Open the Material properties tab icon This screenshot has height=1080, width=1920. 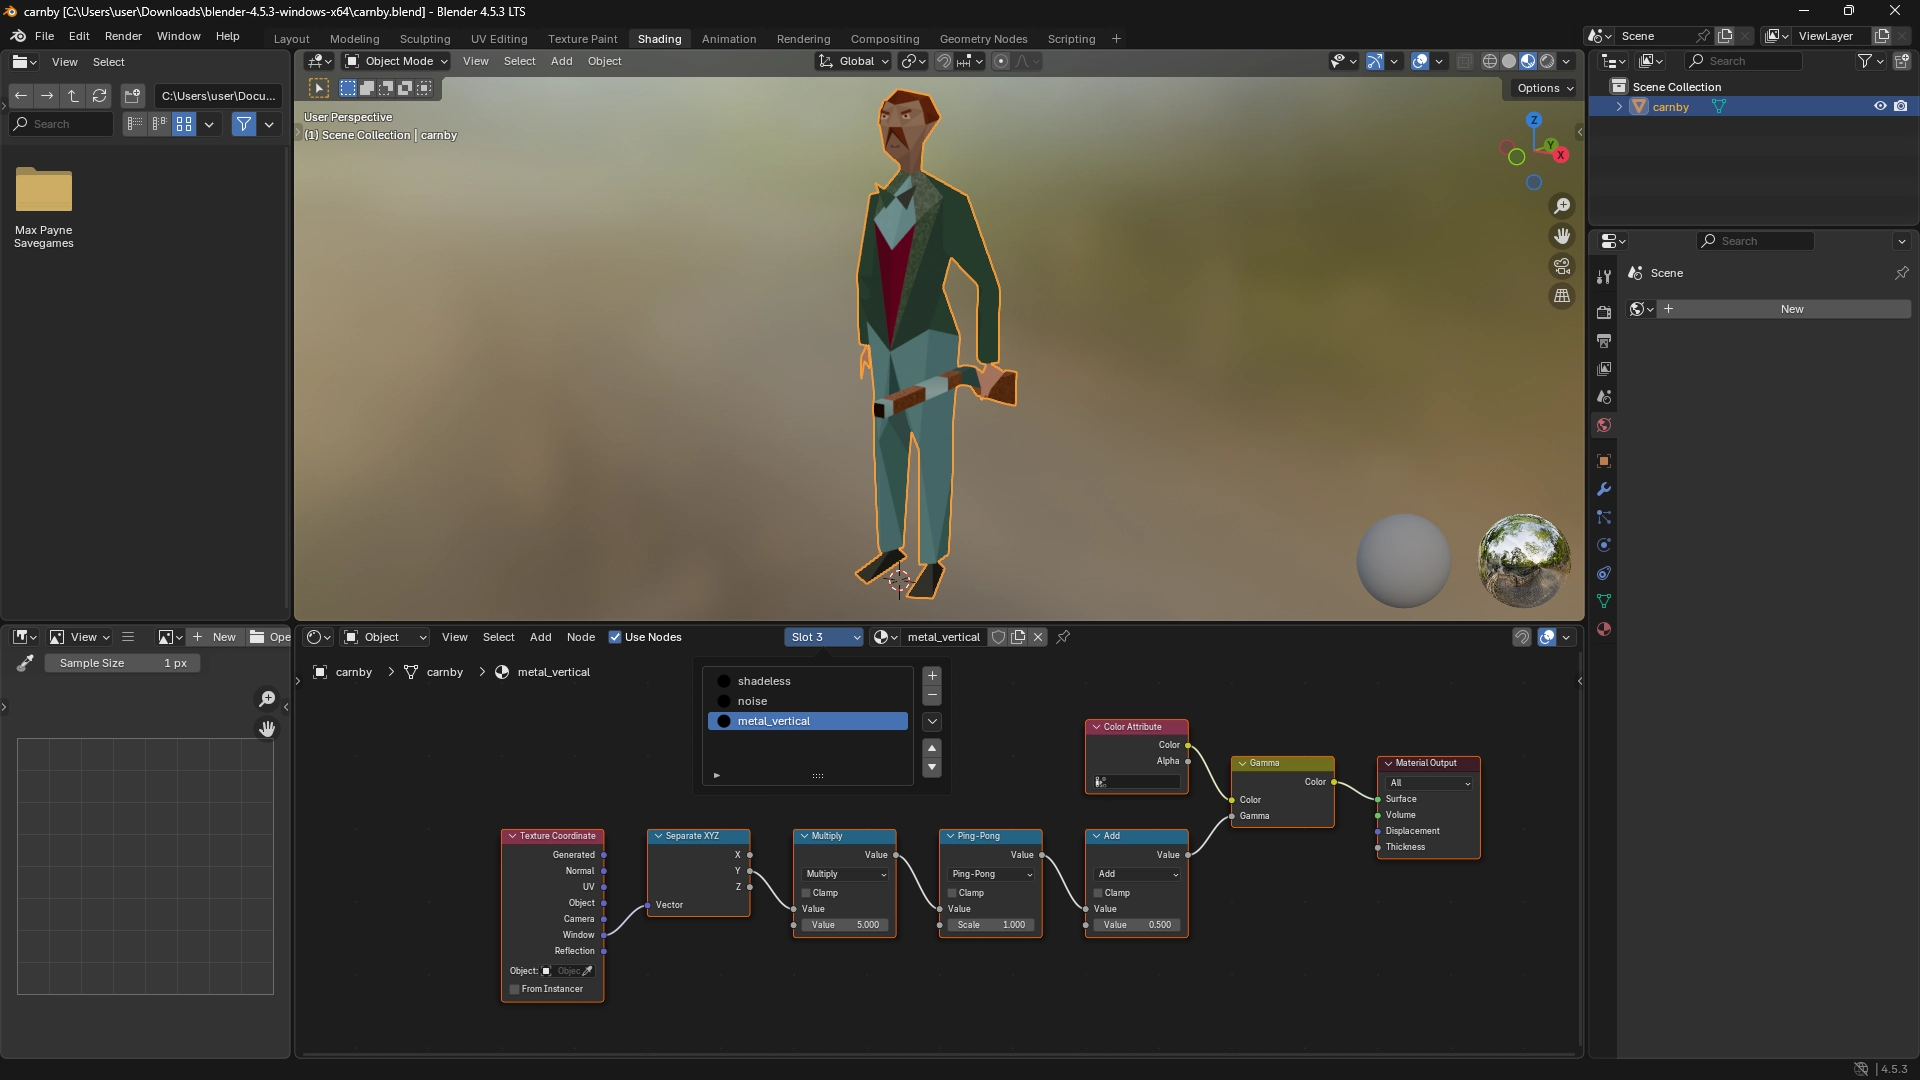[1604, 629]
